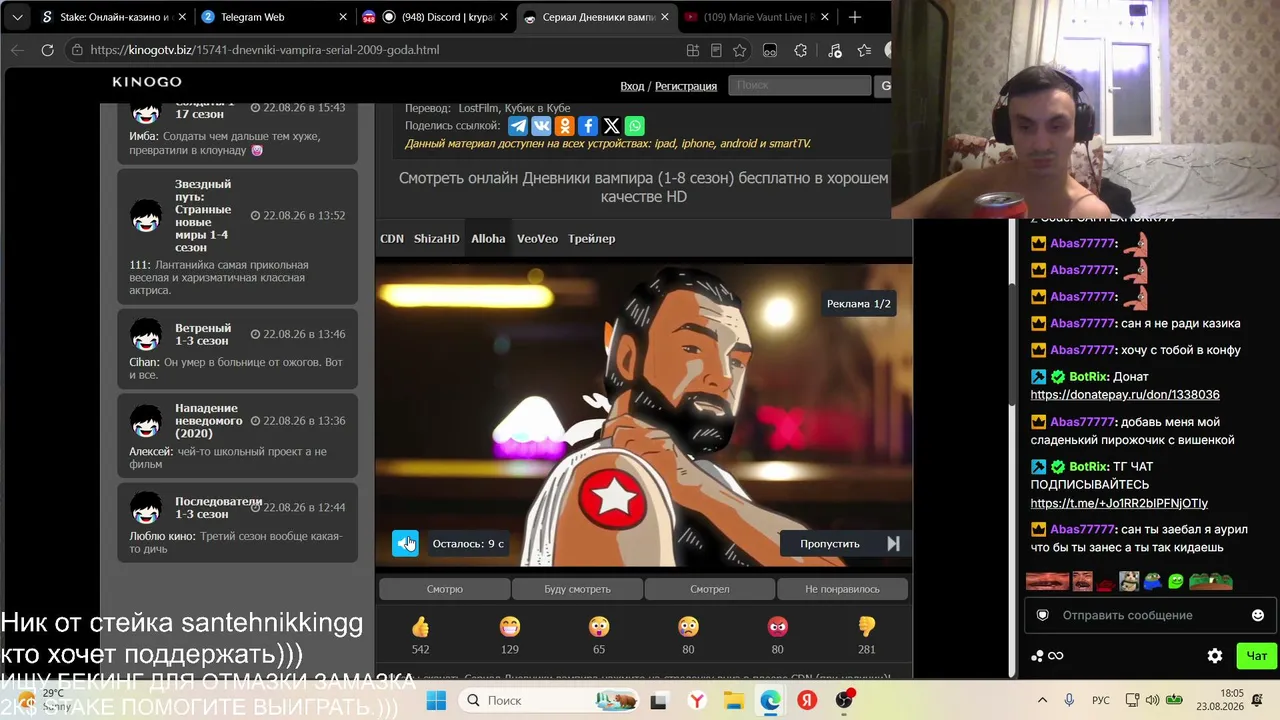Skip the ad with Пропустить button
1280x720 pixels.
[830, 544]
